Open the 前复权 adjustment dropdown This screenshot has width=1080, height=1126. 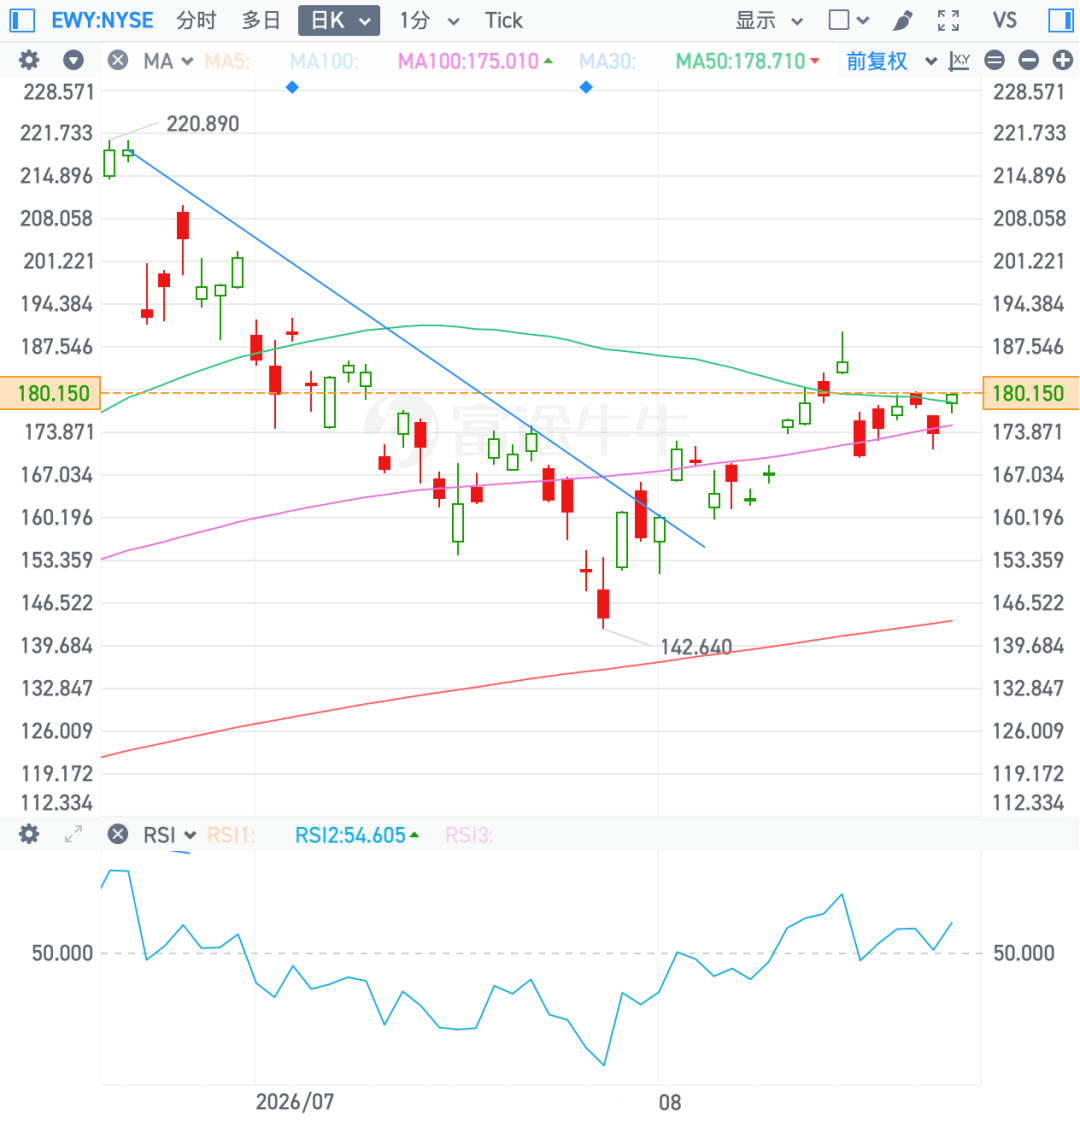point(891,61)
